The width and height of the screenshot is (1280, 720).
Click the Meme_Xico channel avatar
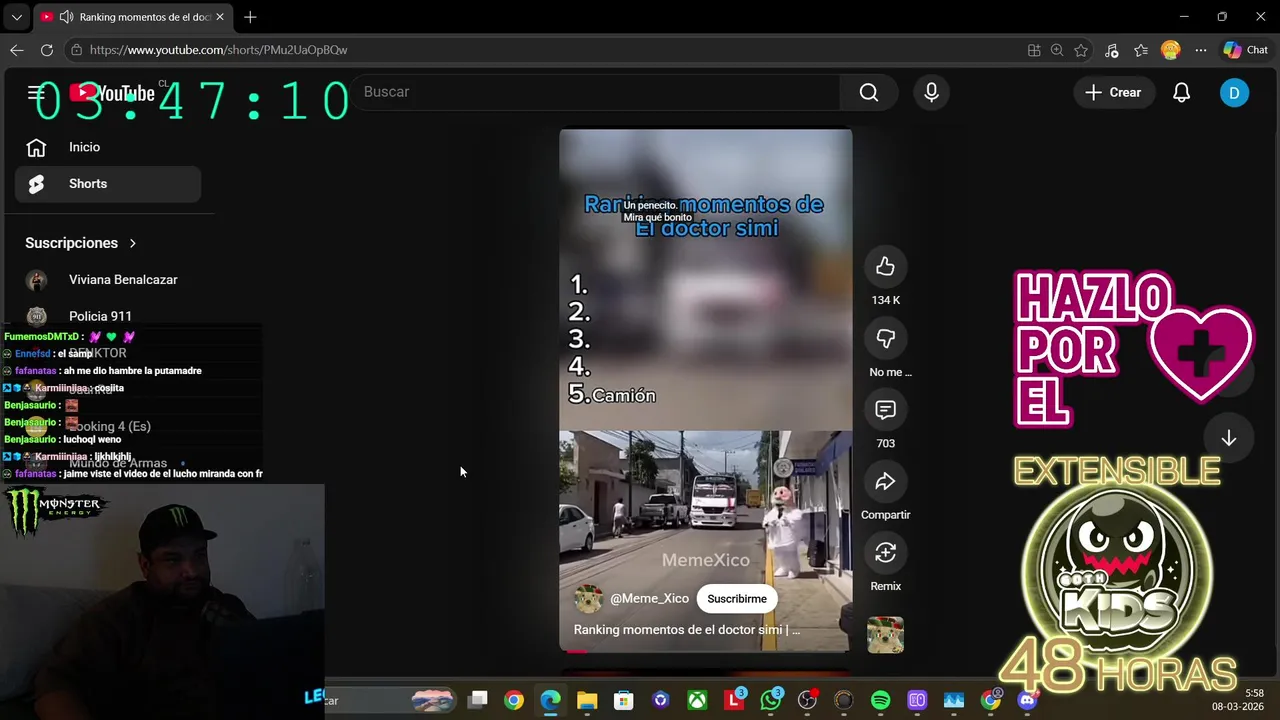588,599
